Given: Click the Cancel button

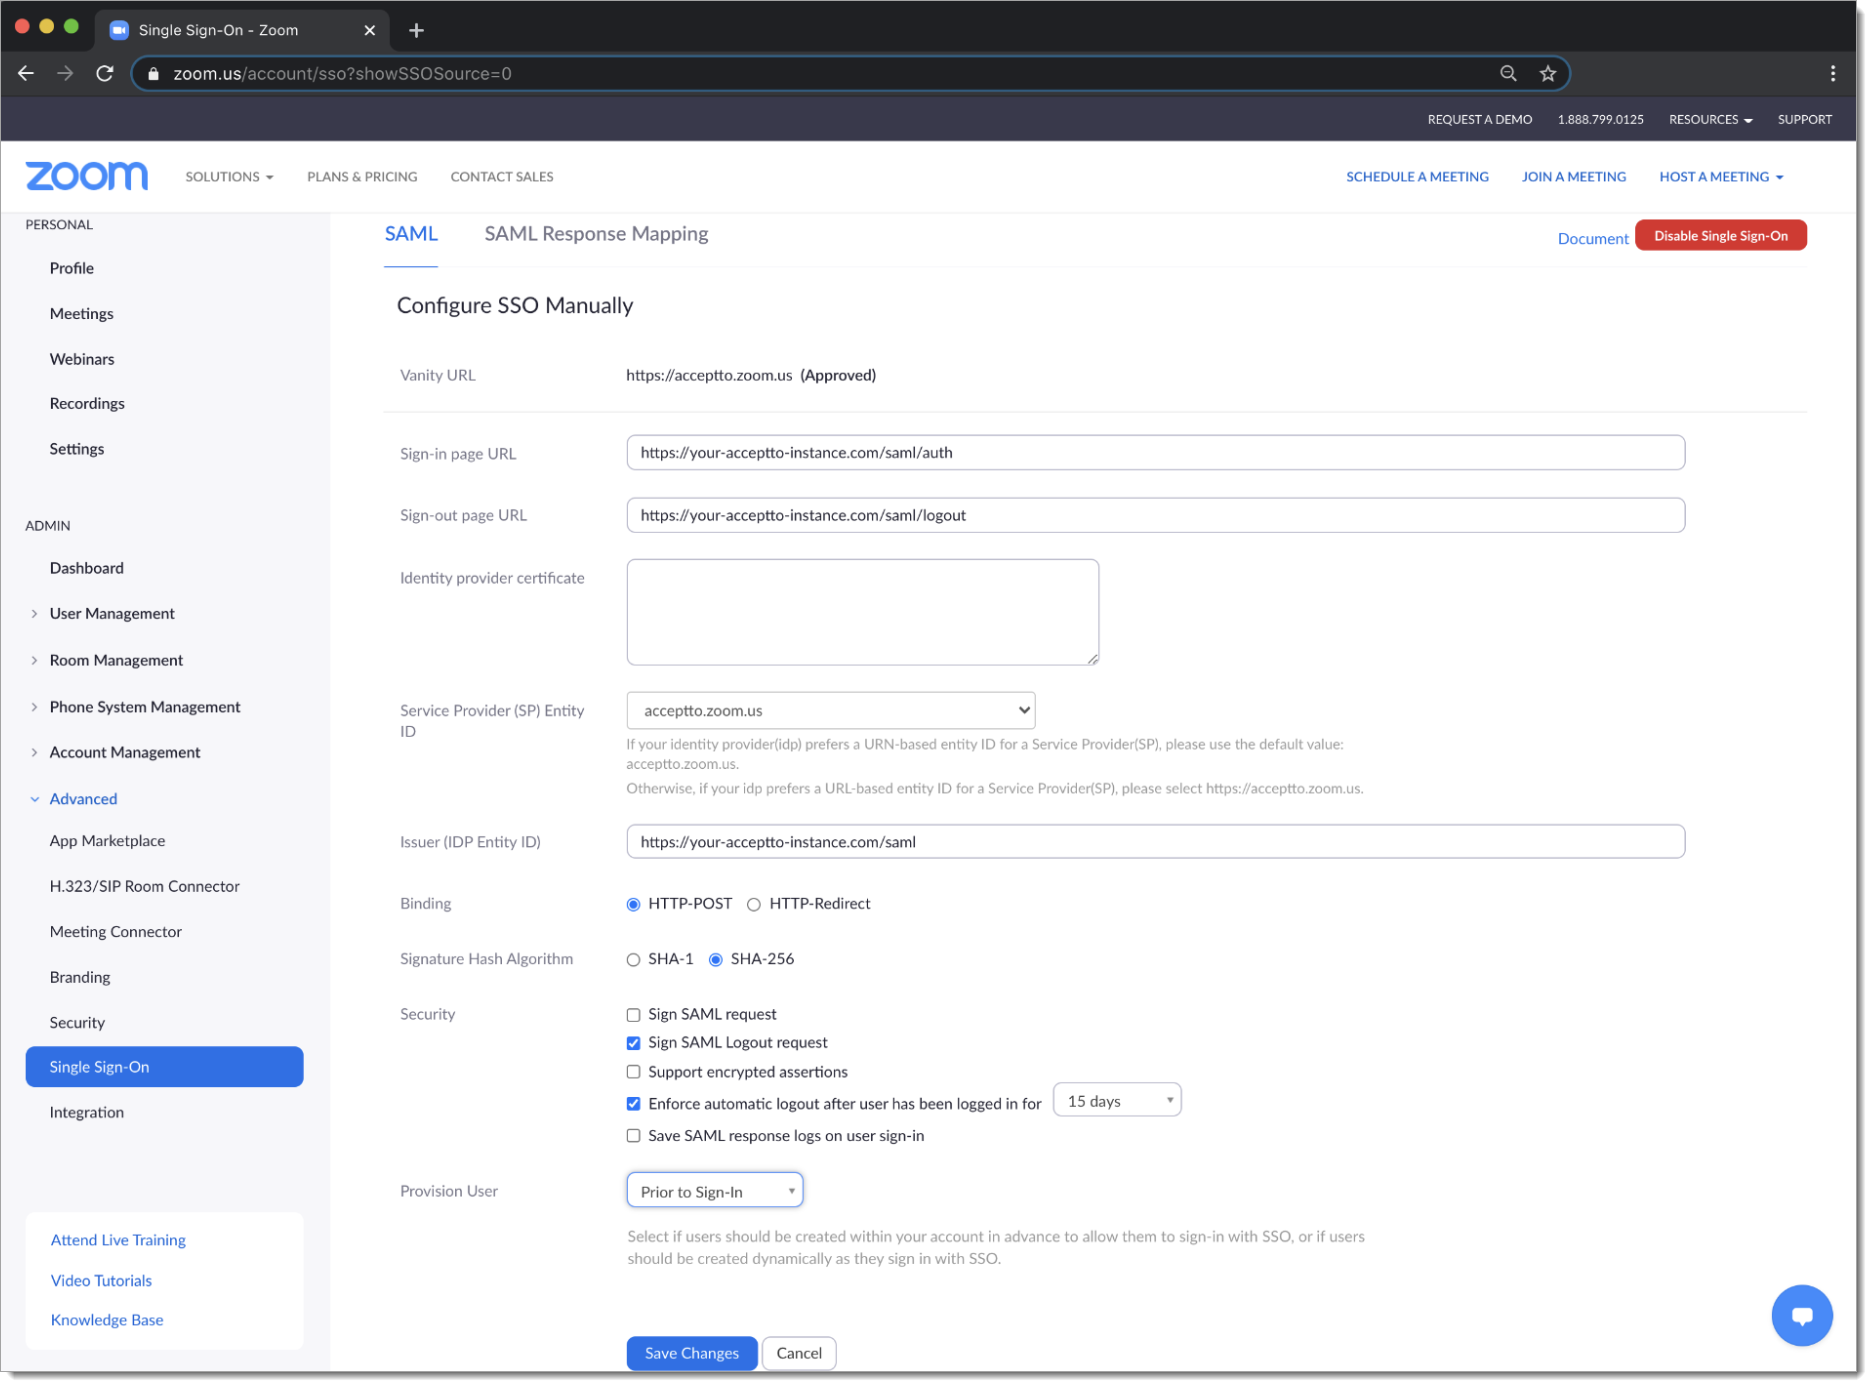Looking at the screenshot, I should (799, 1353).
